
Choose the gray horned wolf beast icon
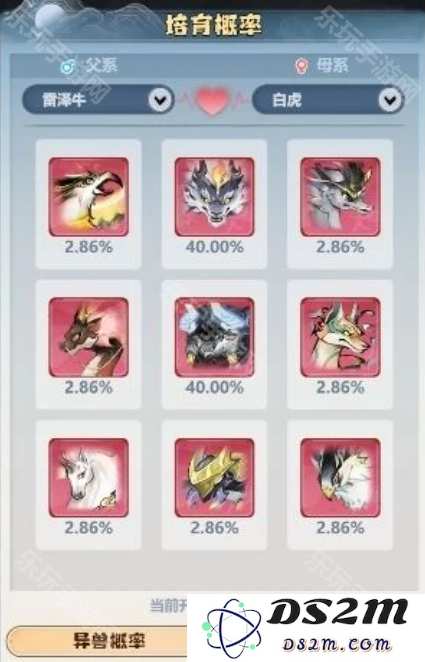point(340,197)
